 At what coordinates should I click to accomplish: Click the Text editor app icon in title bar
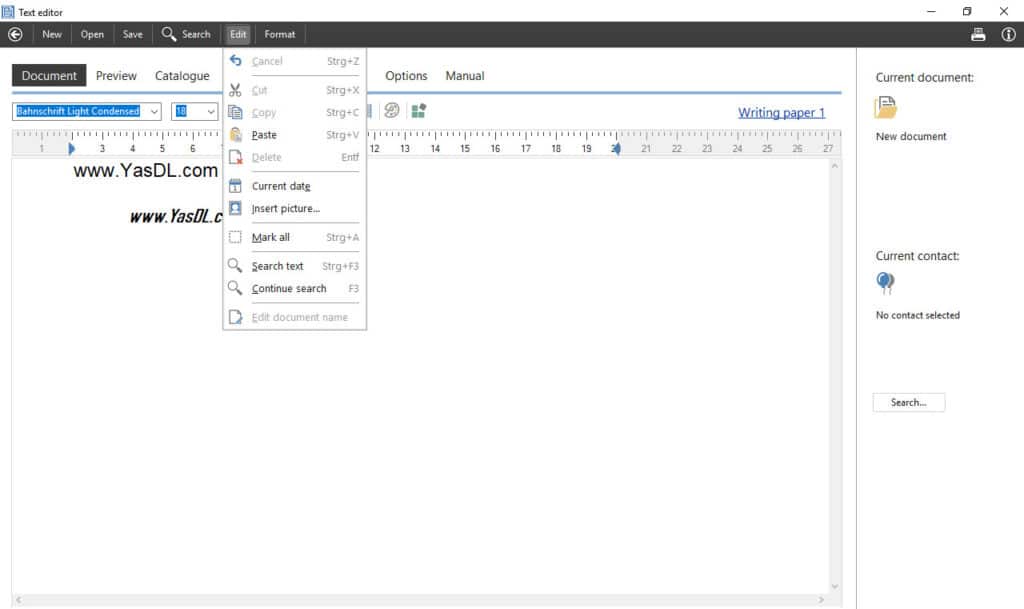pyautogui.click(x=8, y=12)
